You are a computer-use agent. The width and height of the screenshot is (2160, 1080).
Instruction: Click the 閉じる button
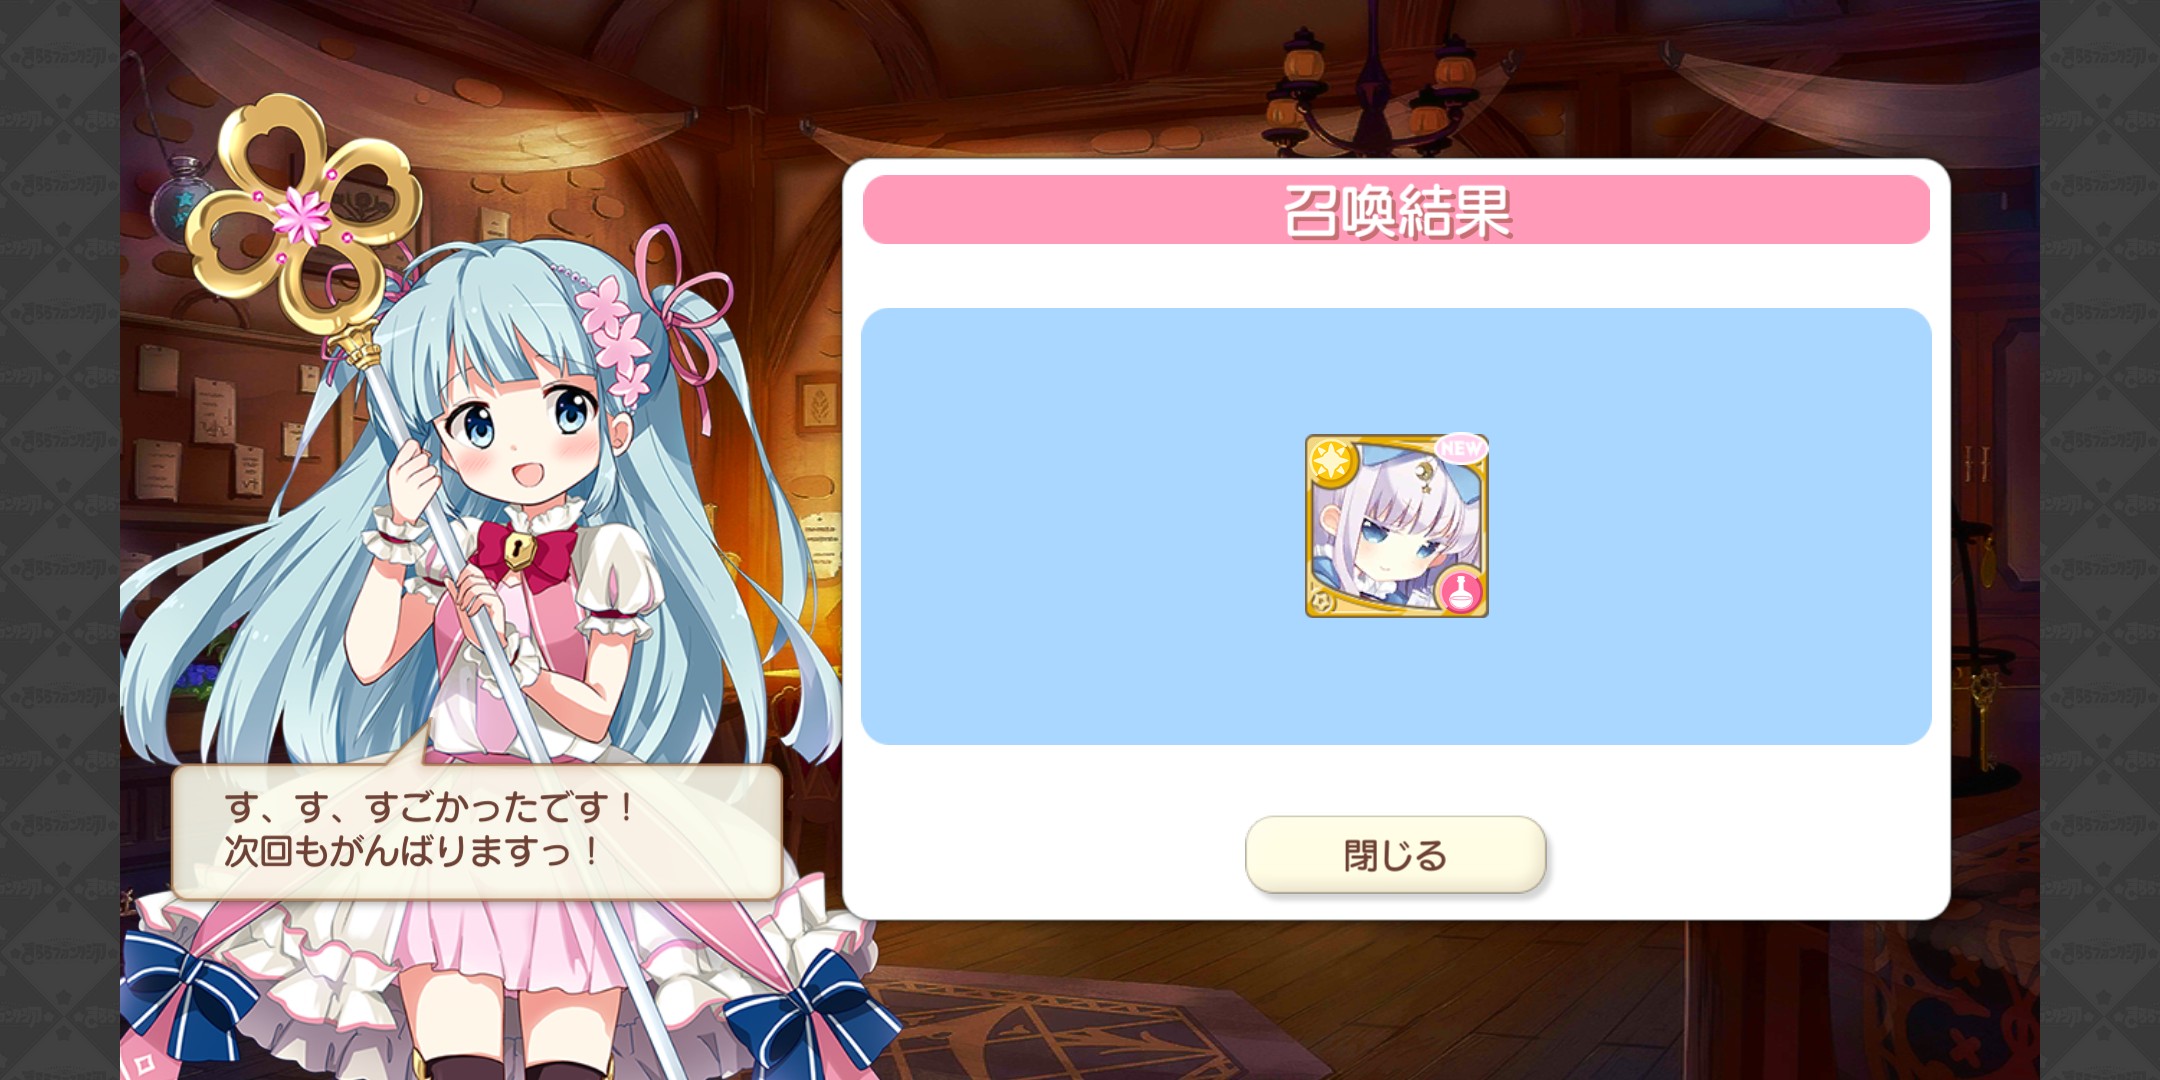[x=1395, y=855]
